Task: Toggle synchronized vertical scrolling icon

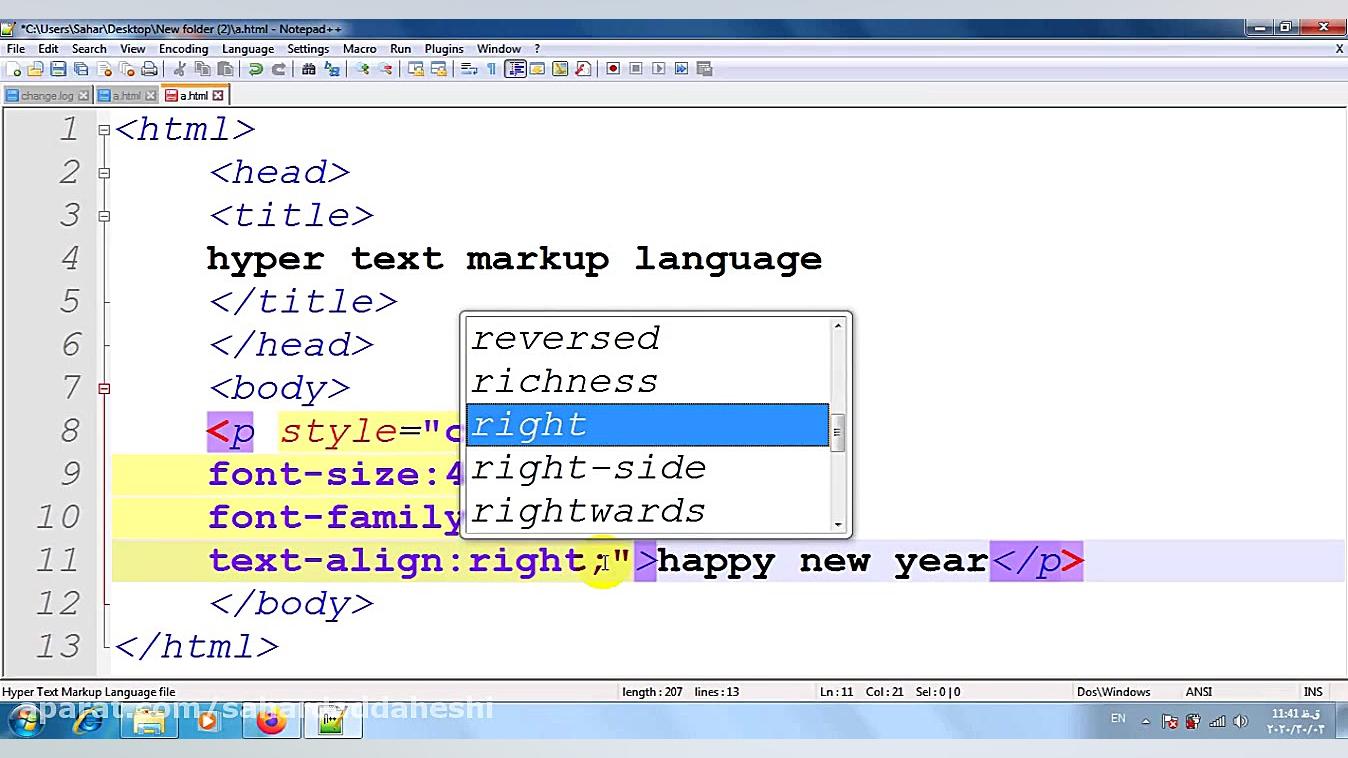Action: [416, 69]
